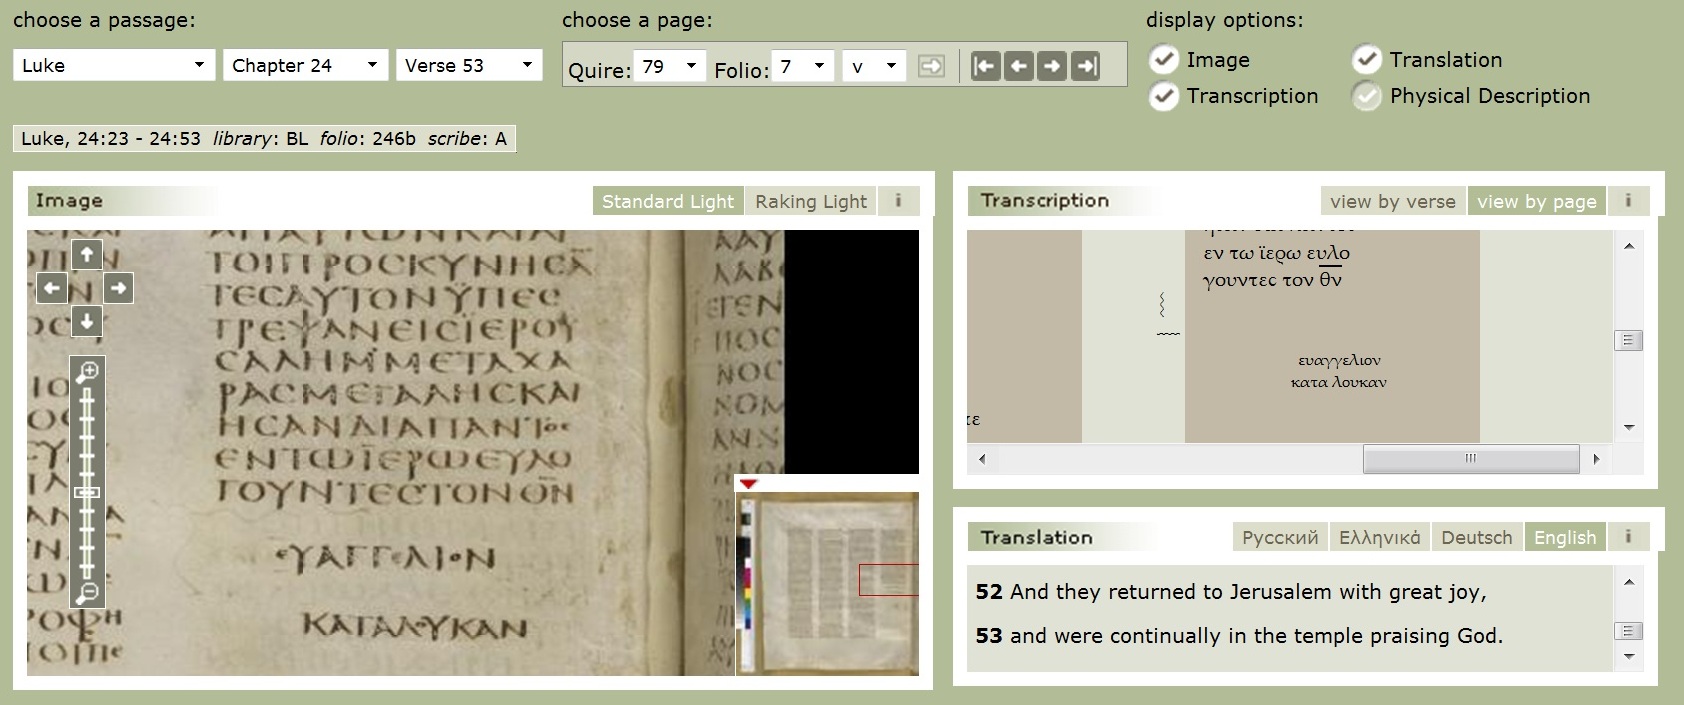The height and width of the screenshot is (705, 1684).
Task: Open the recto/verso dropdown showing v
Action: (874, 66)
